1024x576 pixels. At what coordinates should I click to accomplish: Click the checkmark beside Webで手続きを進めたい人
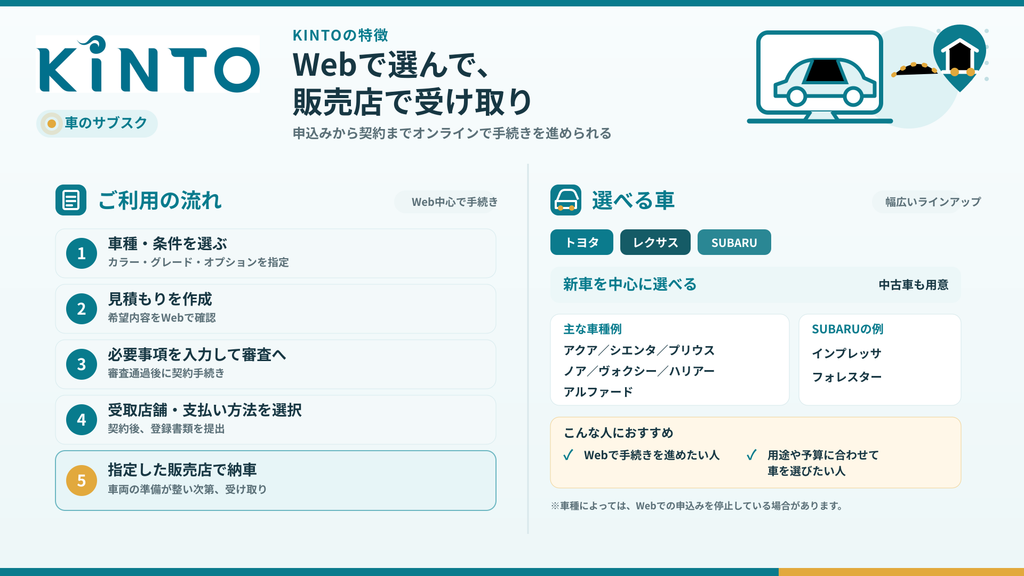[x=568, y=455]
